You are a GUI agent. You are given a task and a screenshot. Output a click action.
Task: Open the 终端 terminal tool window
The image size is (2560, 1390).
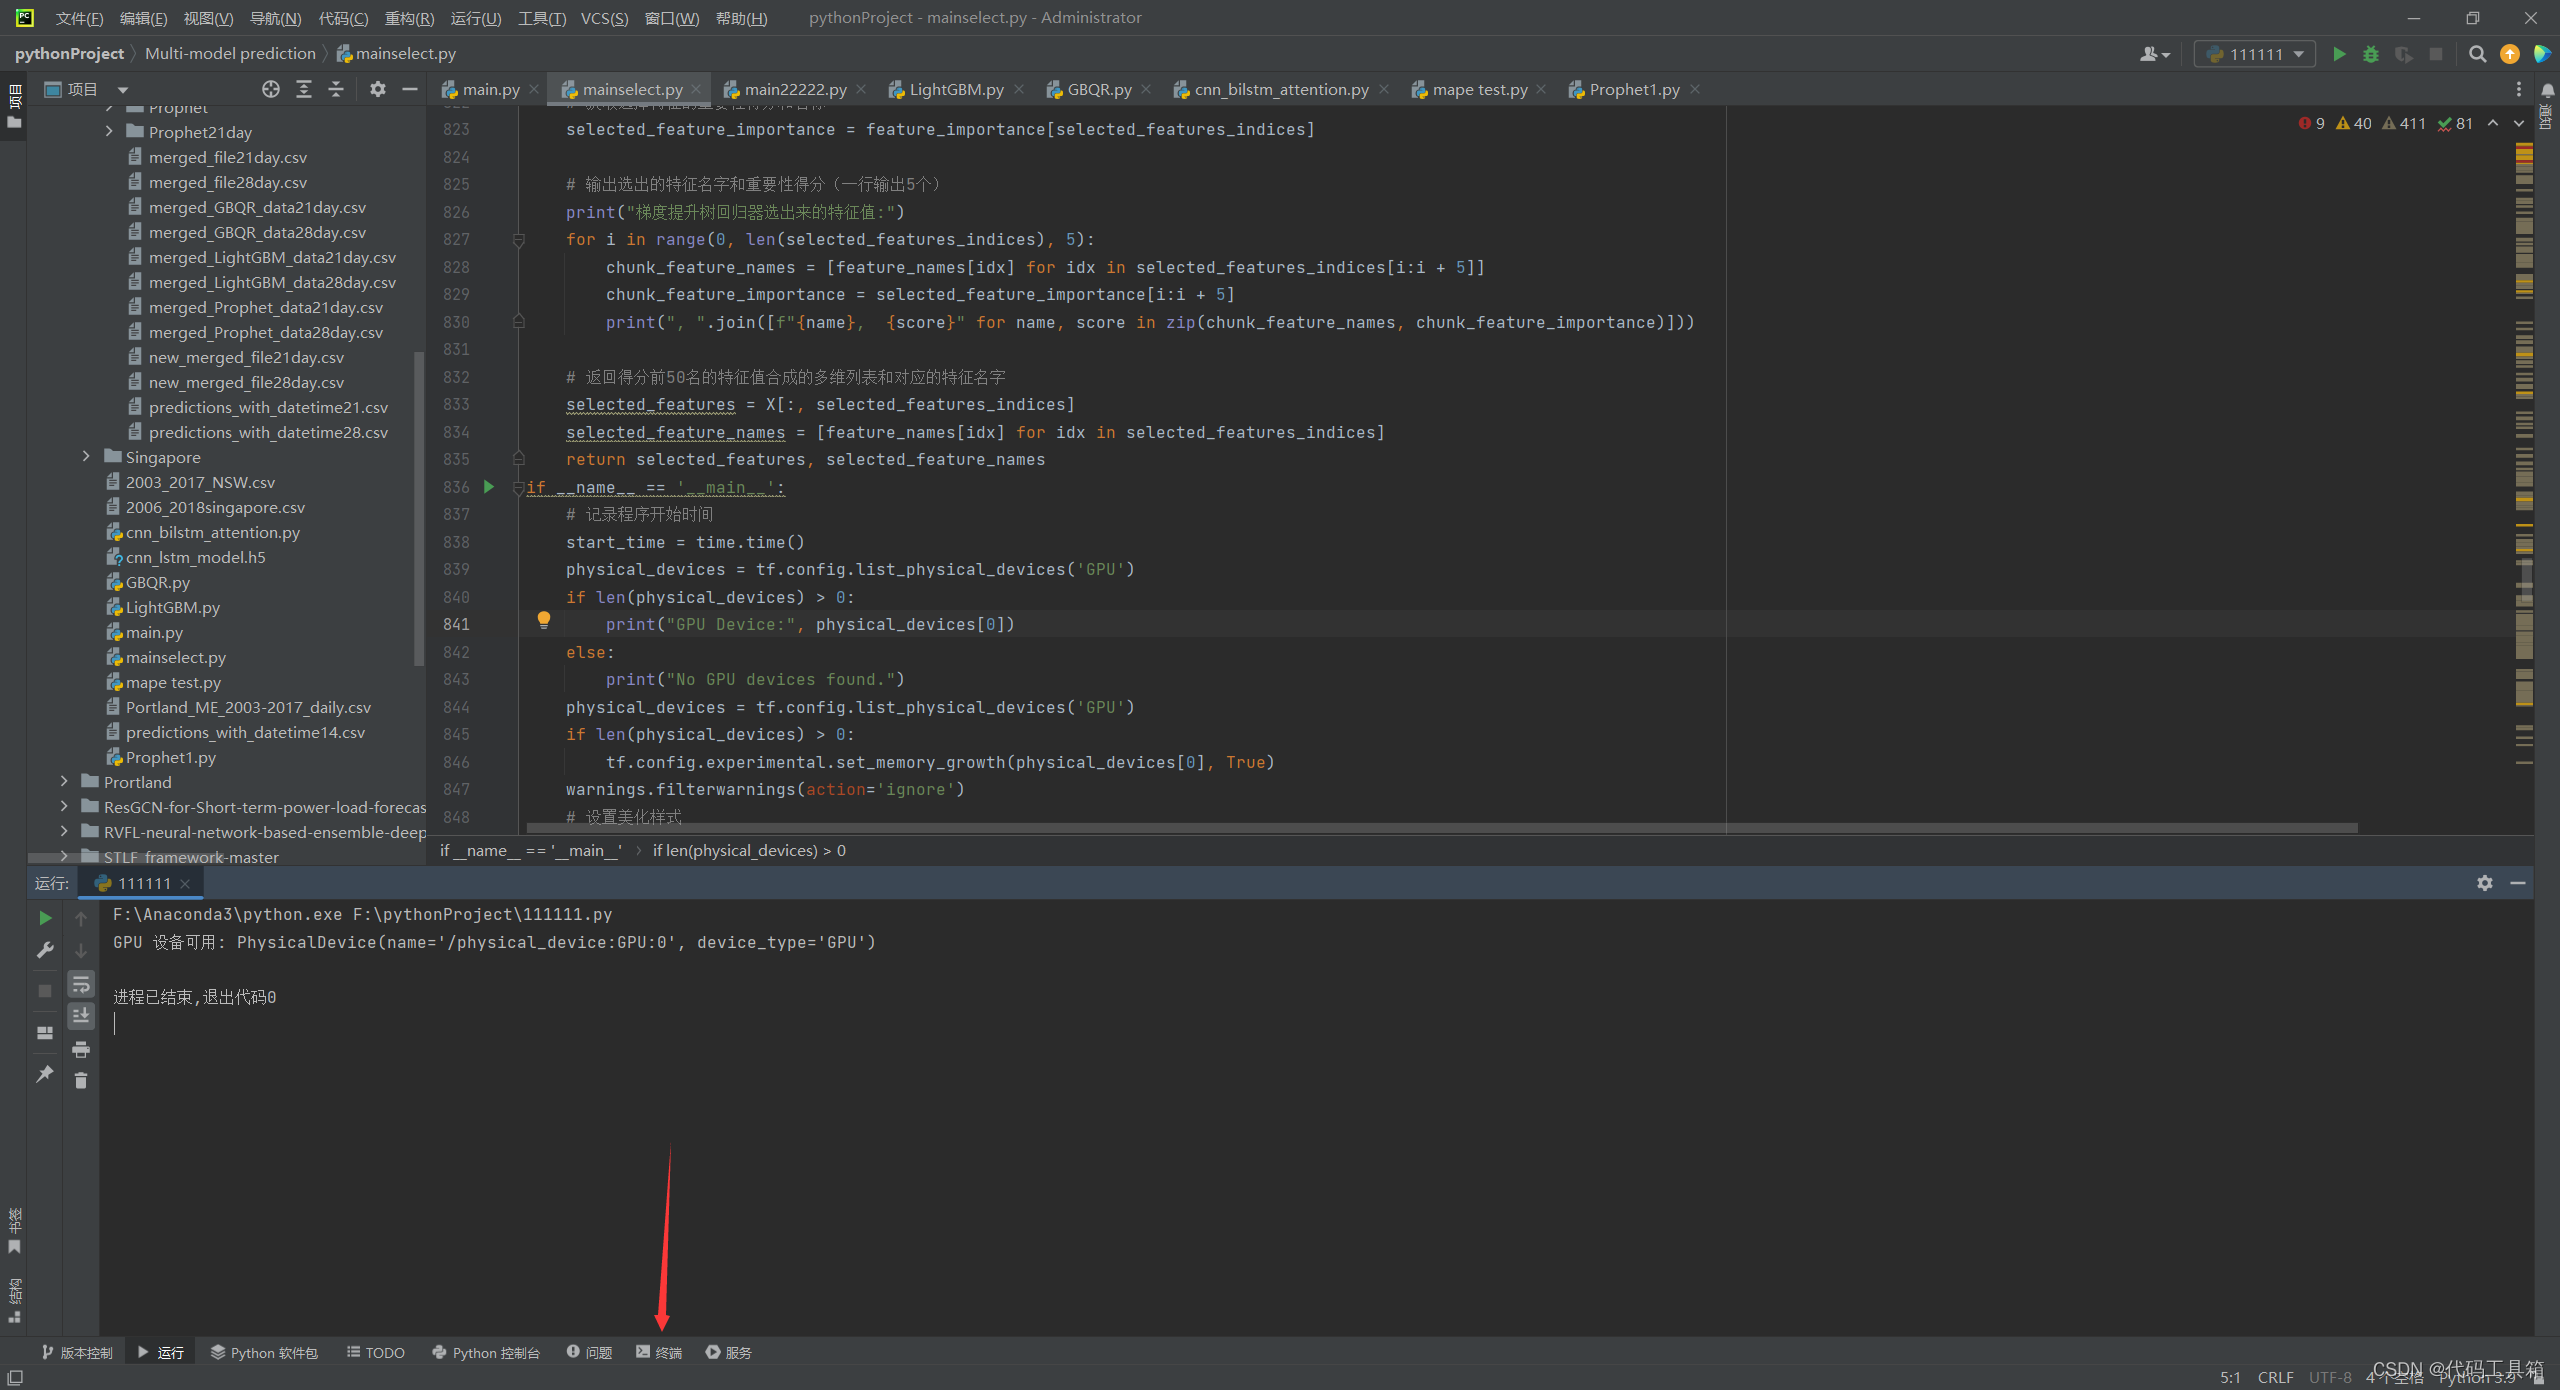[660, 1352]
